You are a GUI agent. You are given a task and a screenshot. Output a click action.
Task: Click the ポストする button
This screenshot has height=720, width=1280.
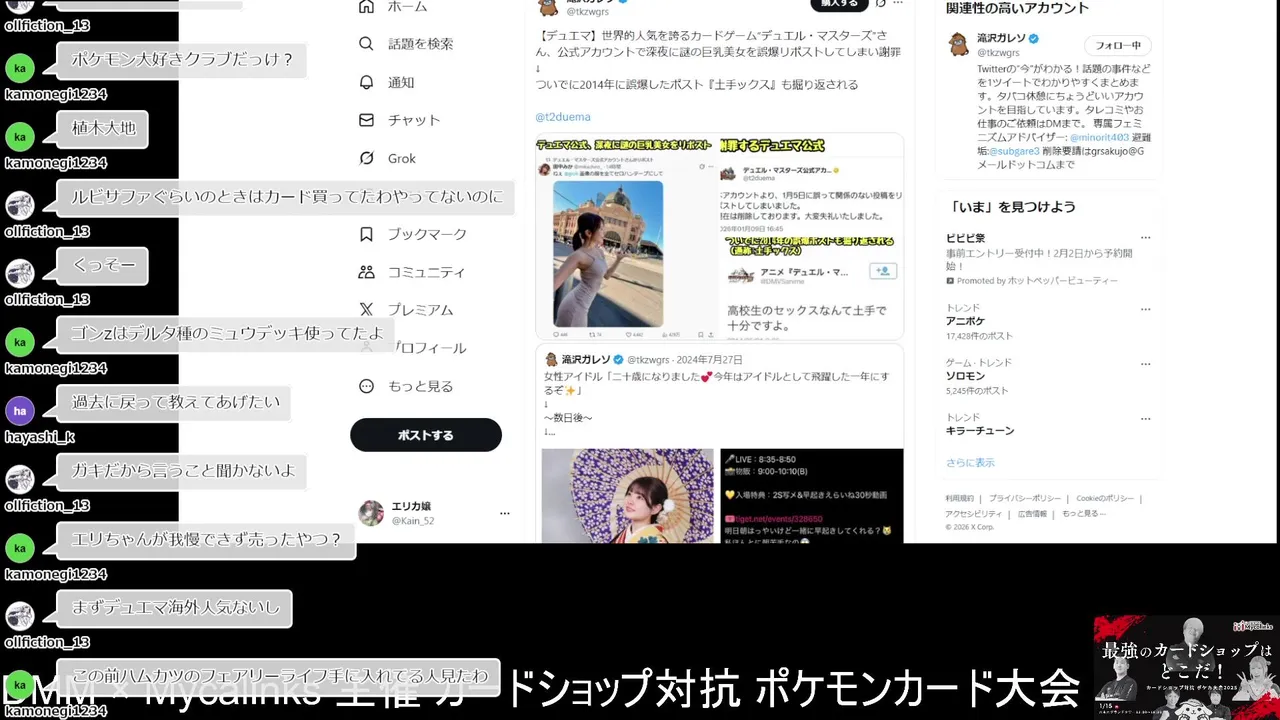pos(426,435)
